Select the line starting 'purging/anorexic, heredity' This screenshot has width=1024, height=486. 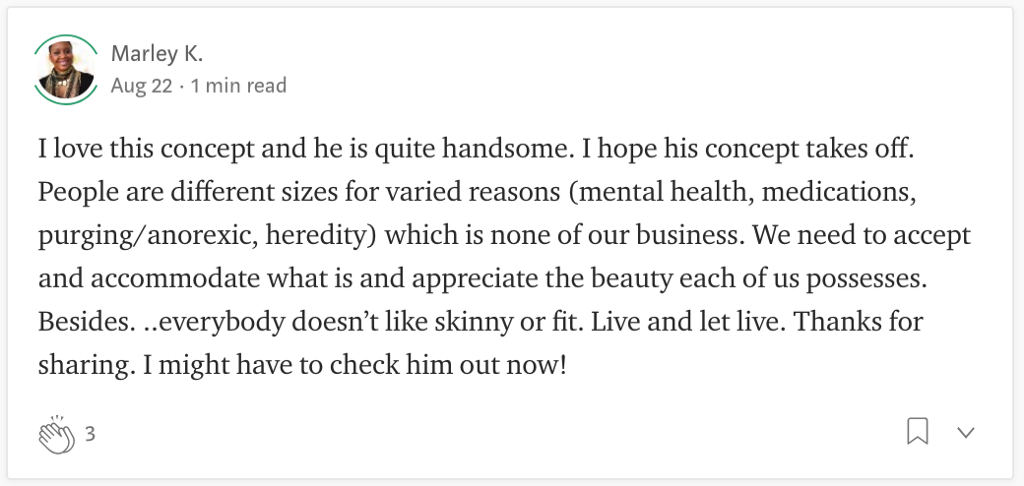tap(504, 236)
